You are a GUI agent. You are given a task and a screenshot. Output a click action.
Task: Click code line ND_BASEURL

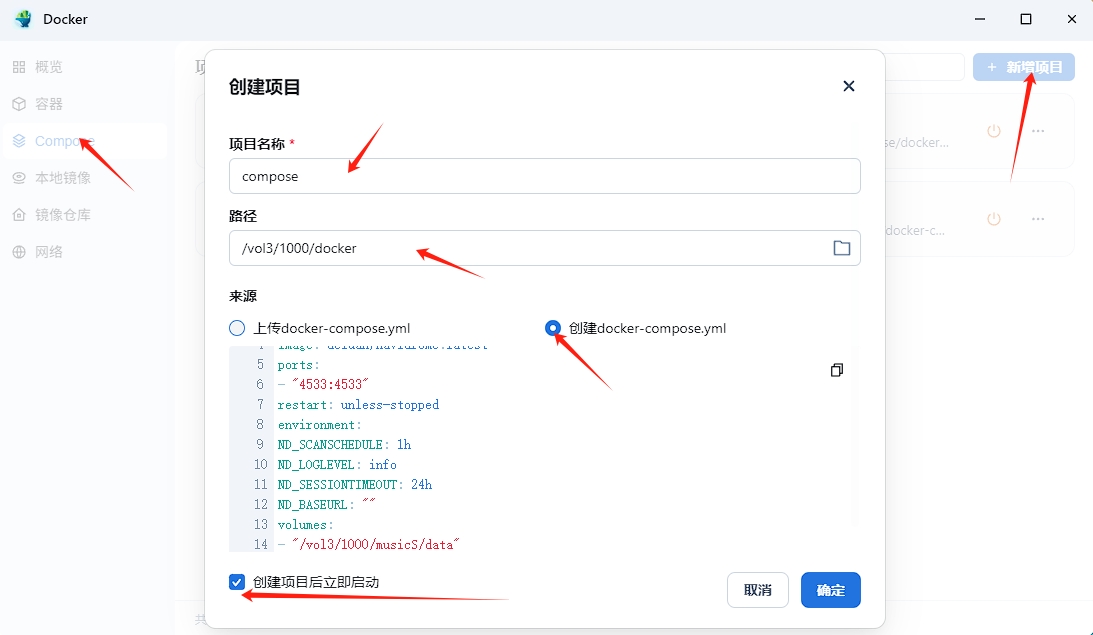pos(326,505)
